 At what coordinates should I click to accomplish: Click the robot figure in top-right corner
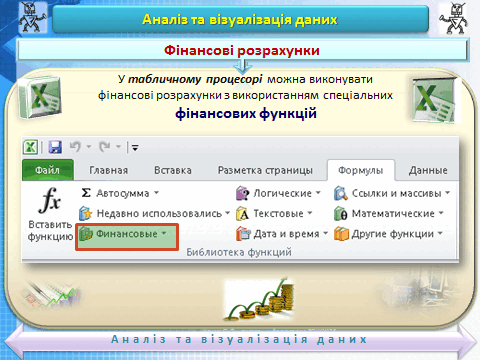454,18
